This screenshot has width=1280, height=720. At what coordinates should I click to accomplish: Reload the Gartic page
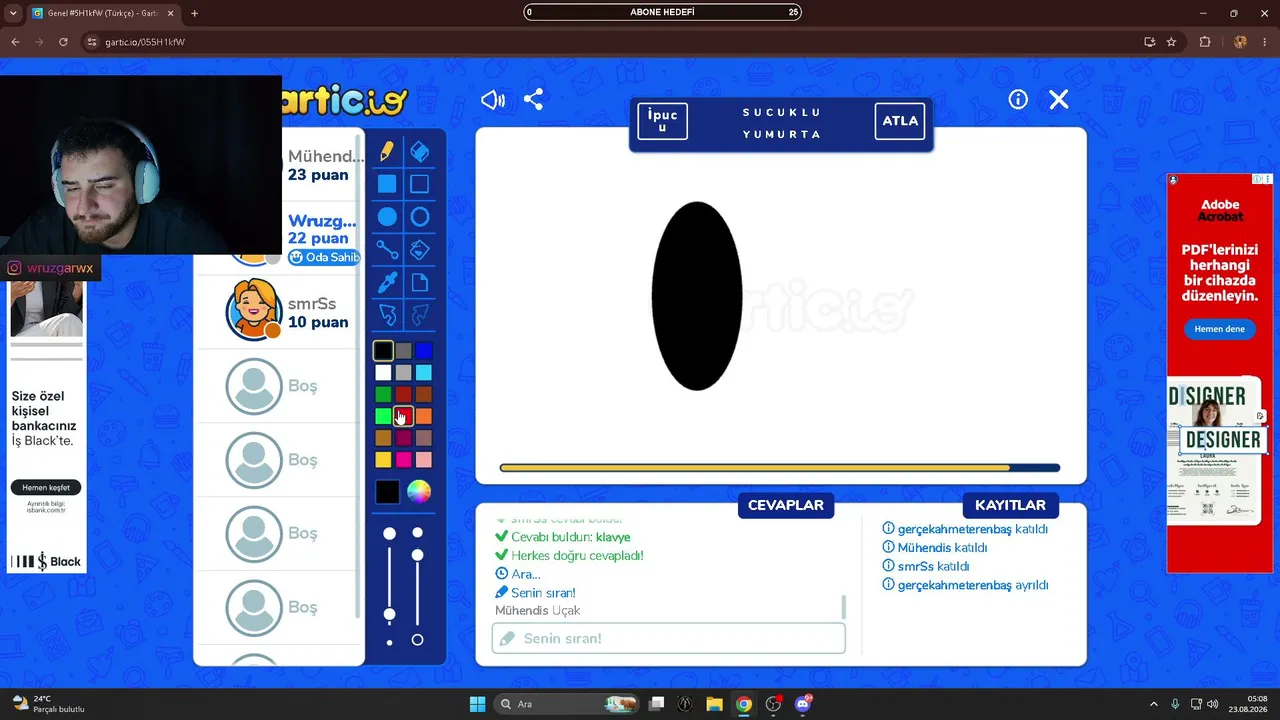[x=63, y=42]
